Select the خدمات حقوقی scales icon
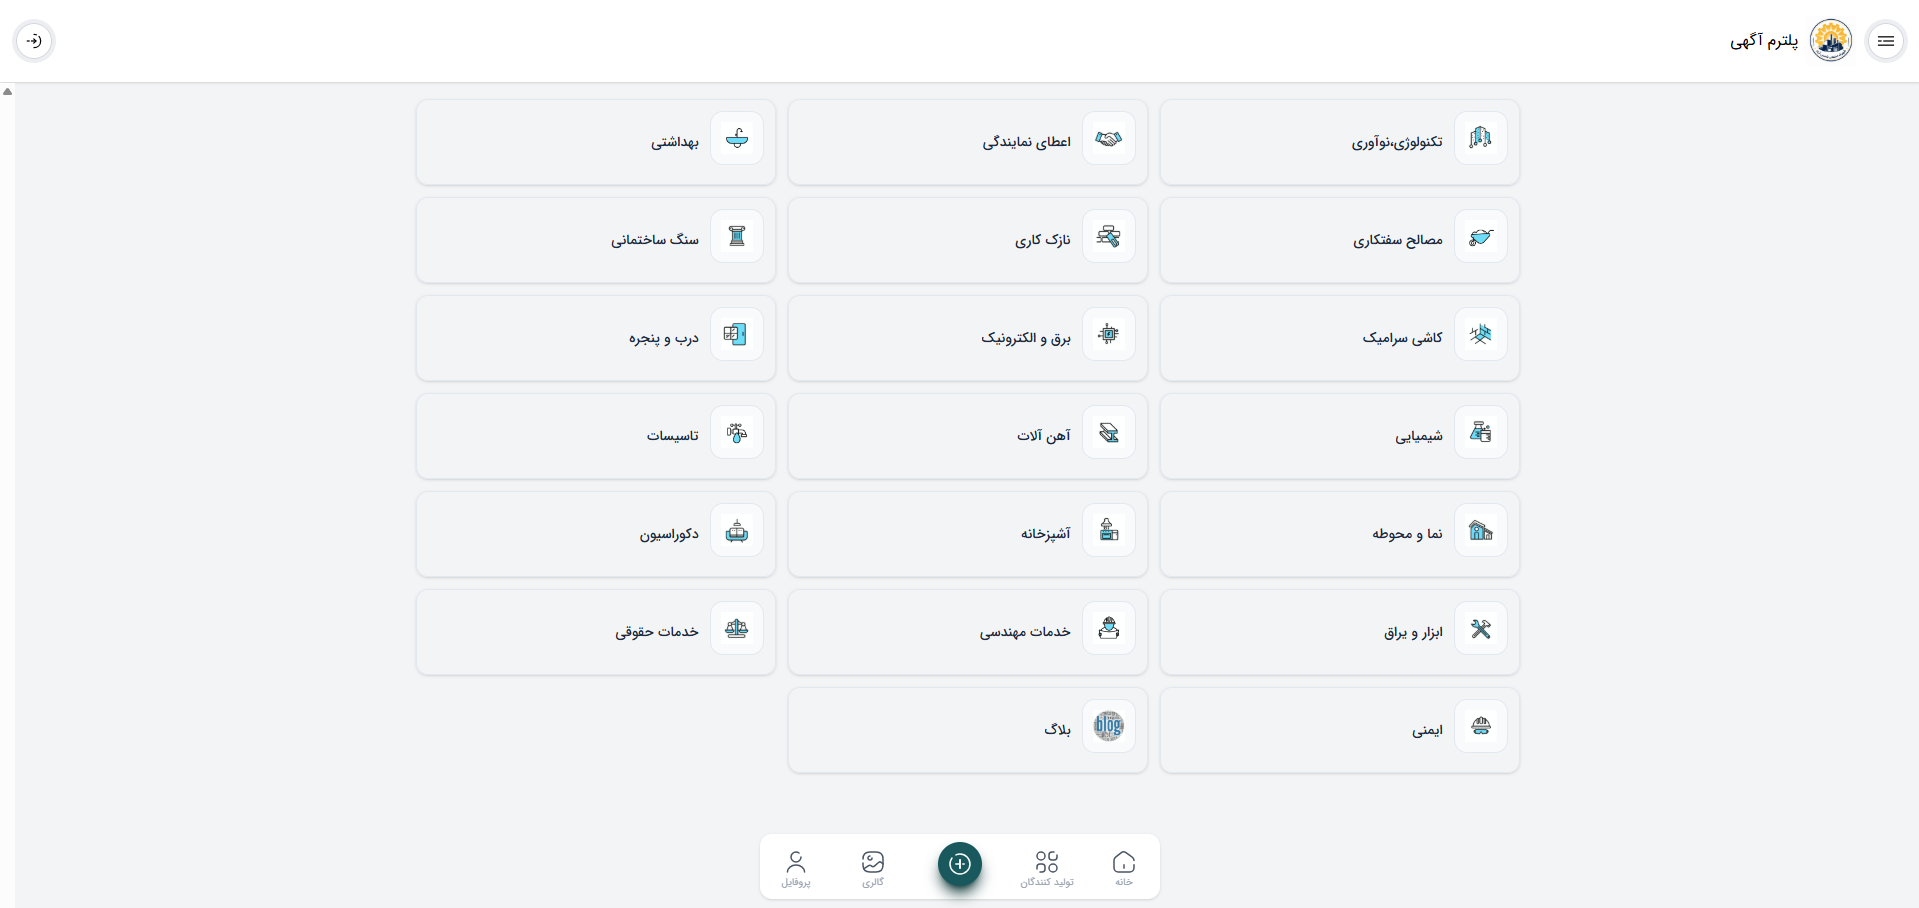 click(737, 628)
